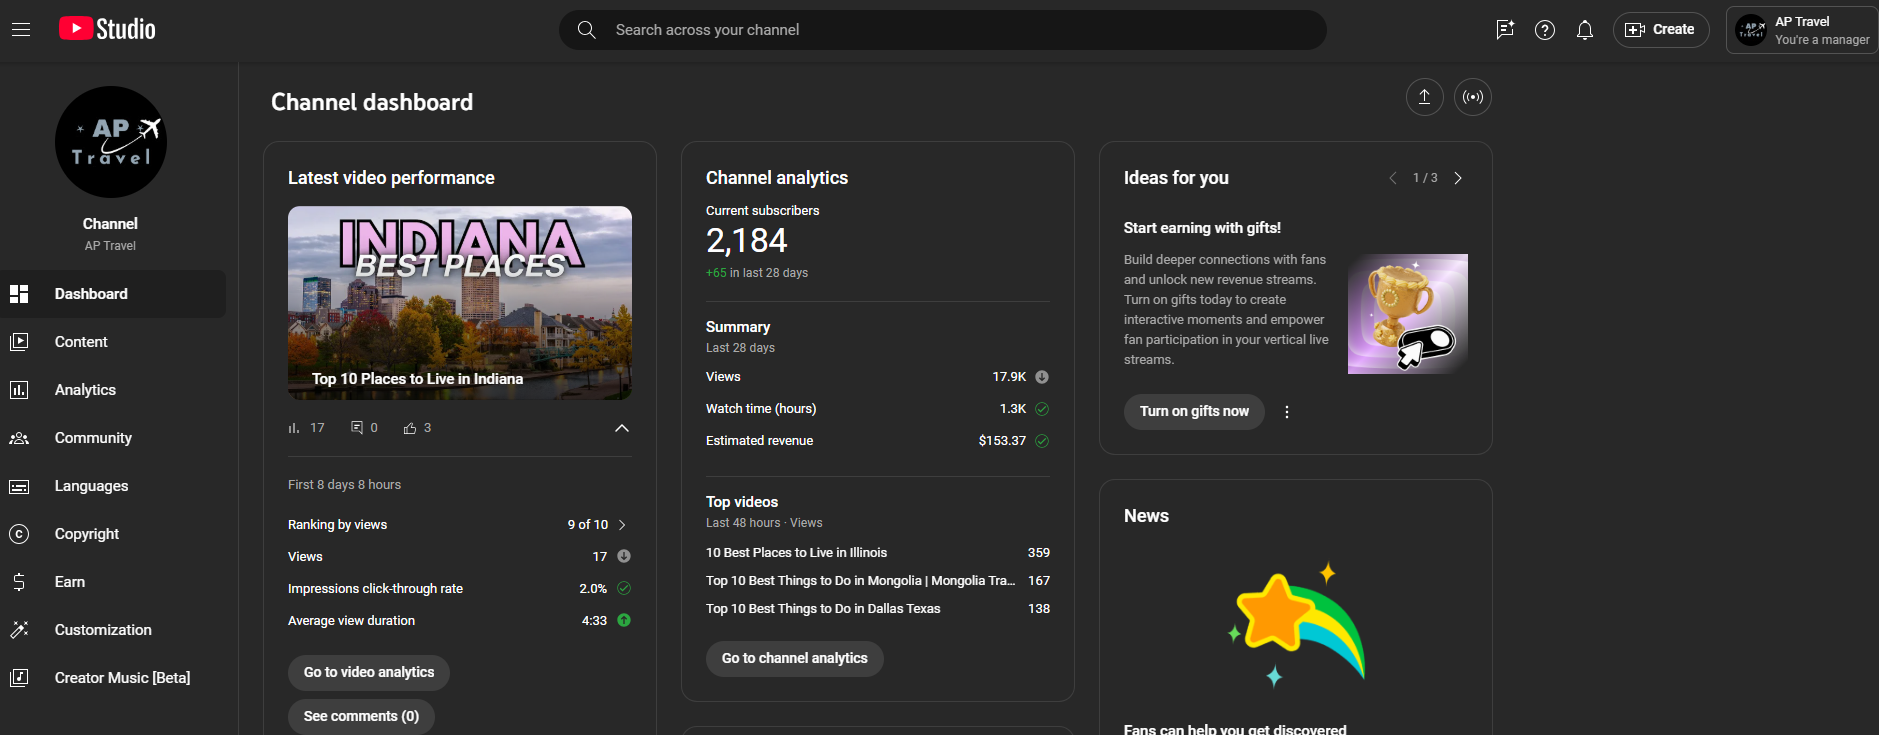Screen dimensions: 1879x735
Task: Click the Estimated revenue check indicator
Action: 1042,441
